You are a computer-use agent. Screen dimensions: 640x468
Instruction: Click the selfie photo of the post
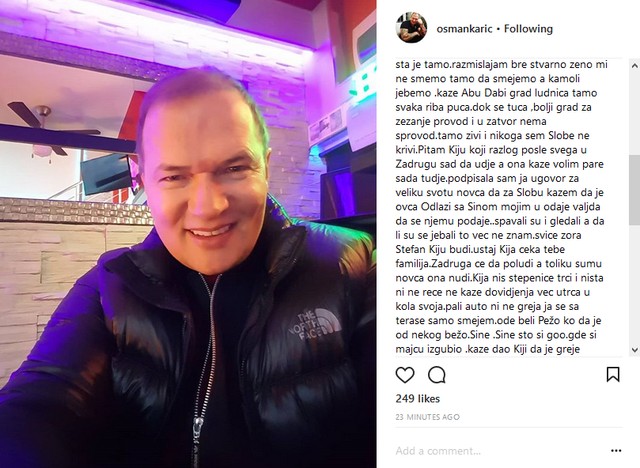[188, 234]
